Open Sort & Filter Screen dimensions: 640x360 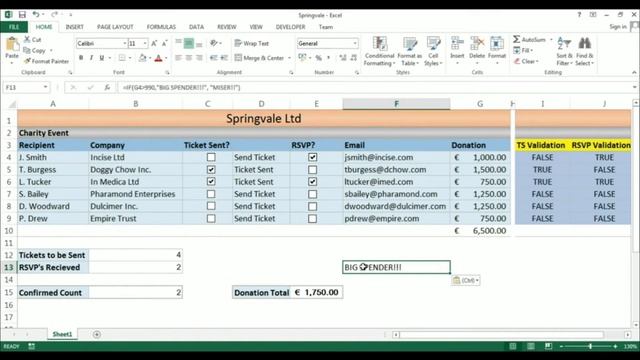(564, 51)
